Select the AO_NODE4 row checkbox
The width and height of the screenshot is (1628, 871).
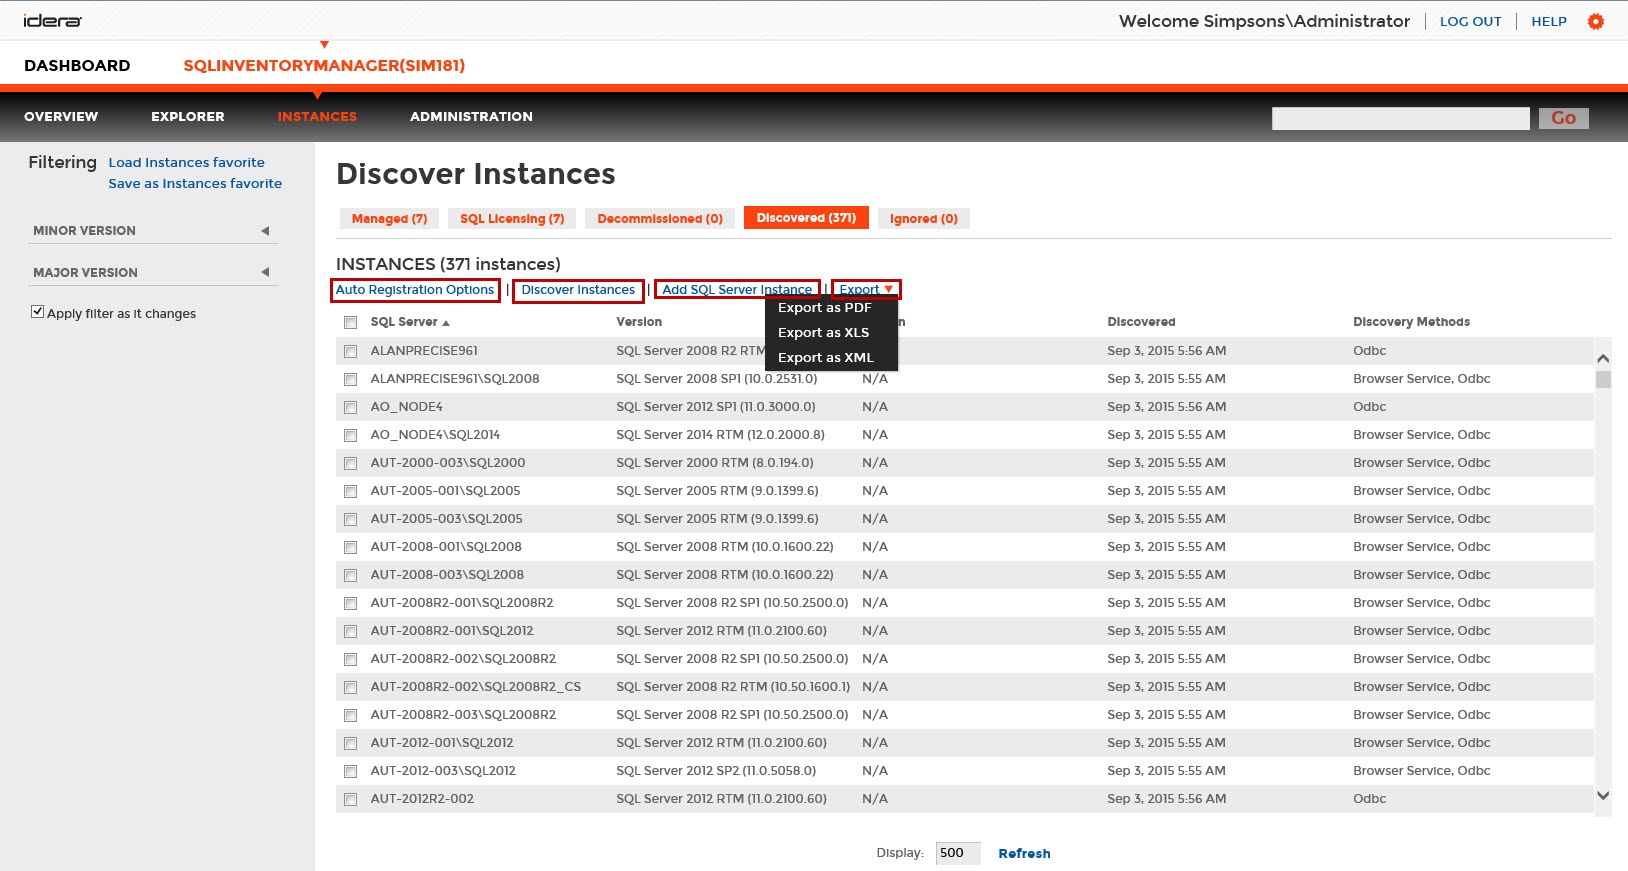pos(350,407)
